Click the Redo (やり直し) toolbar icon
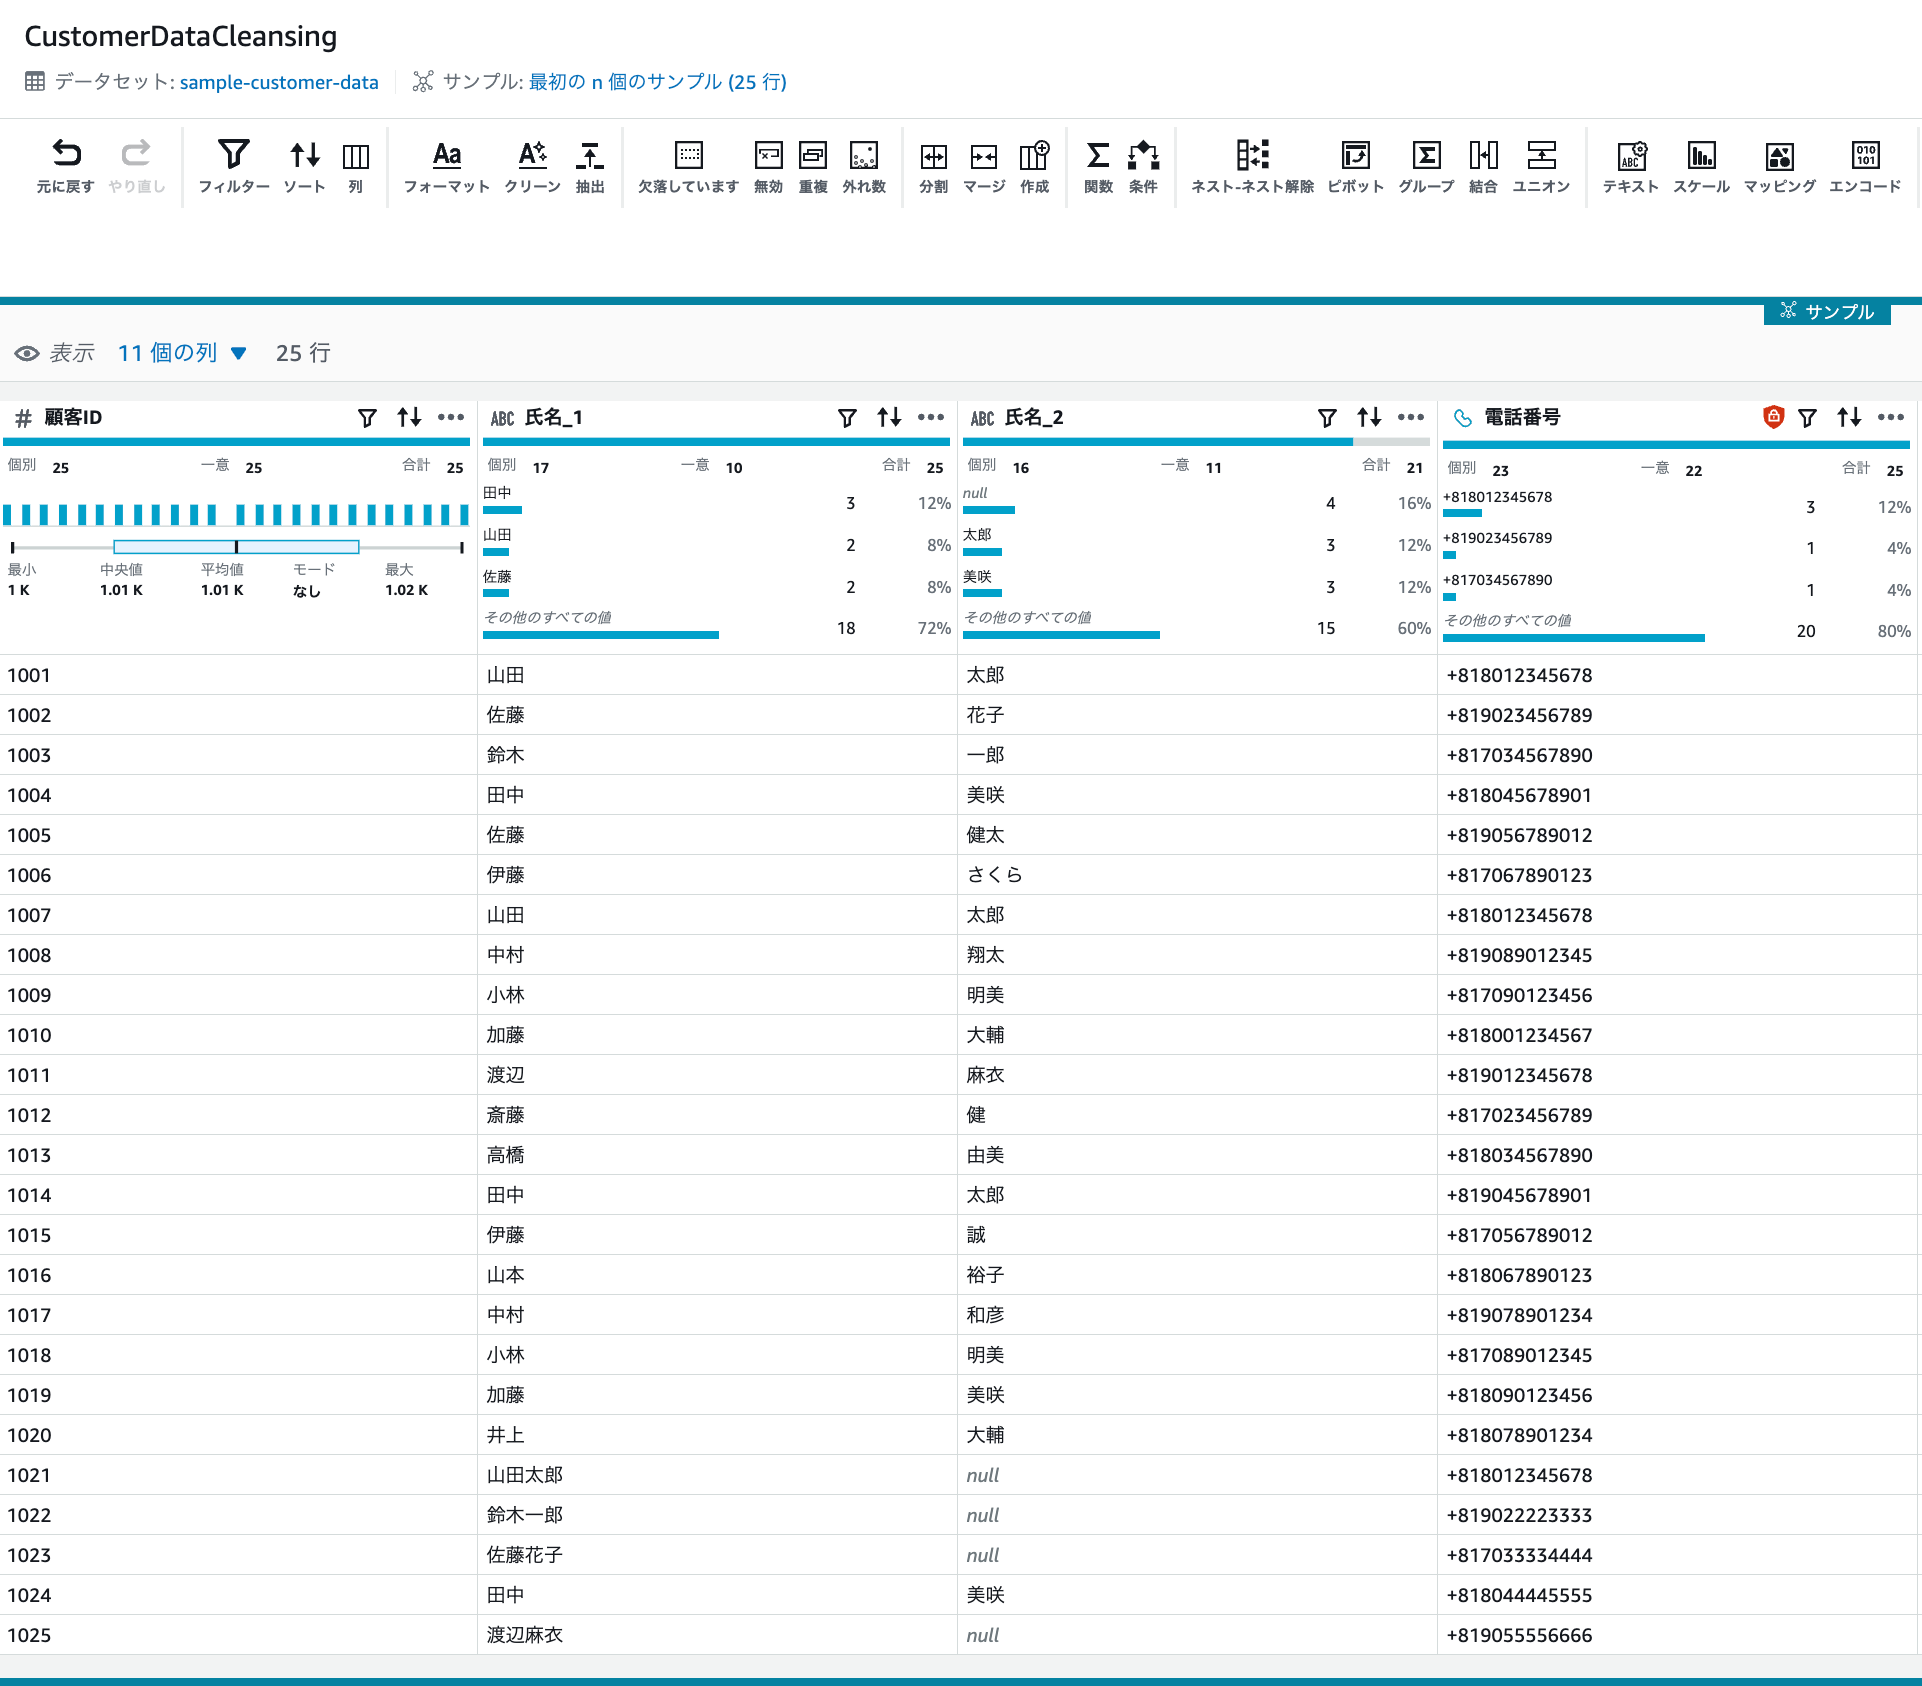 [136, 165]
